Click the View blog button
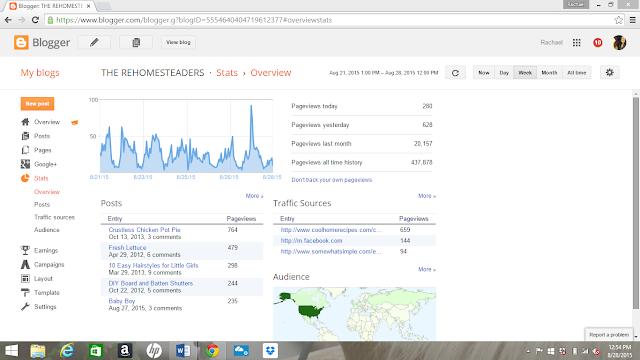 [x=178, y=42]
